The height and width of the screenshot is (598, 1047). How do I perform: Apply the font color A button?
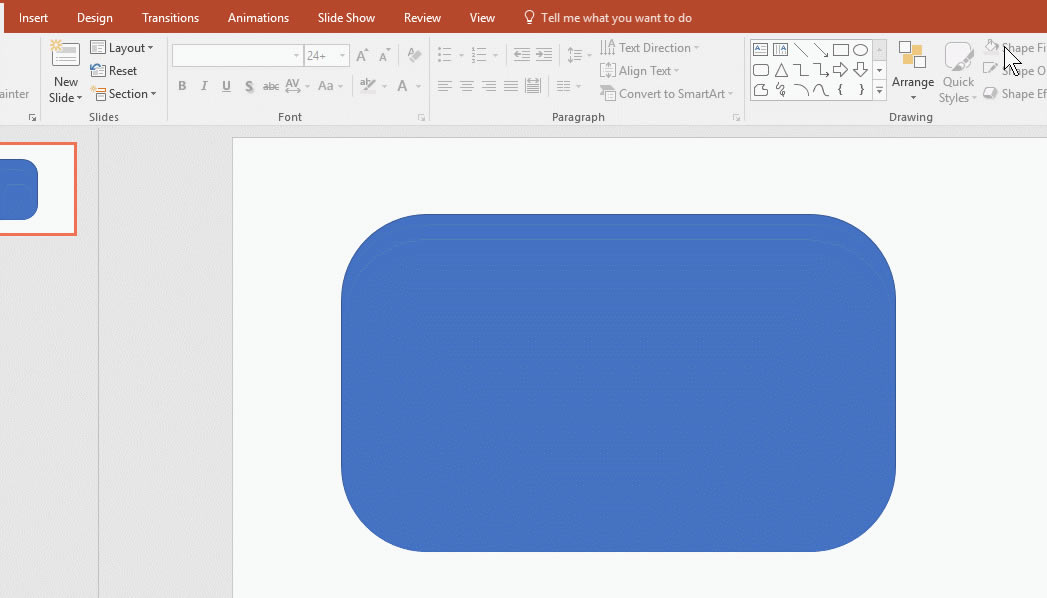pos(402,86)
